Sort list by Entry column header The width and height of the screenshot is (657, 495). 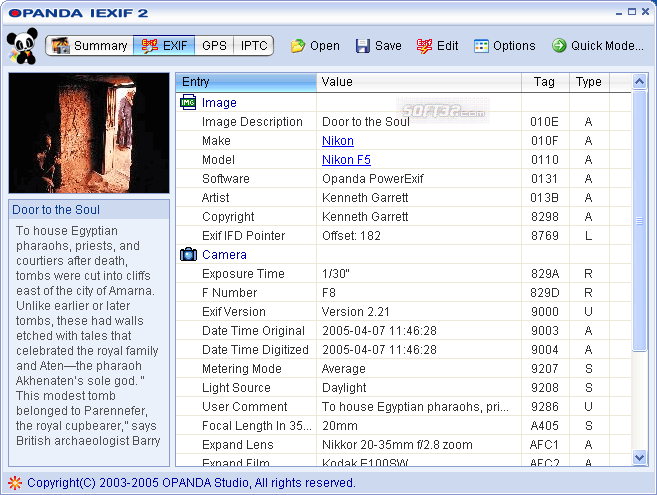[x=246, y=82]
